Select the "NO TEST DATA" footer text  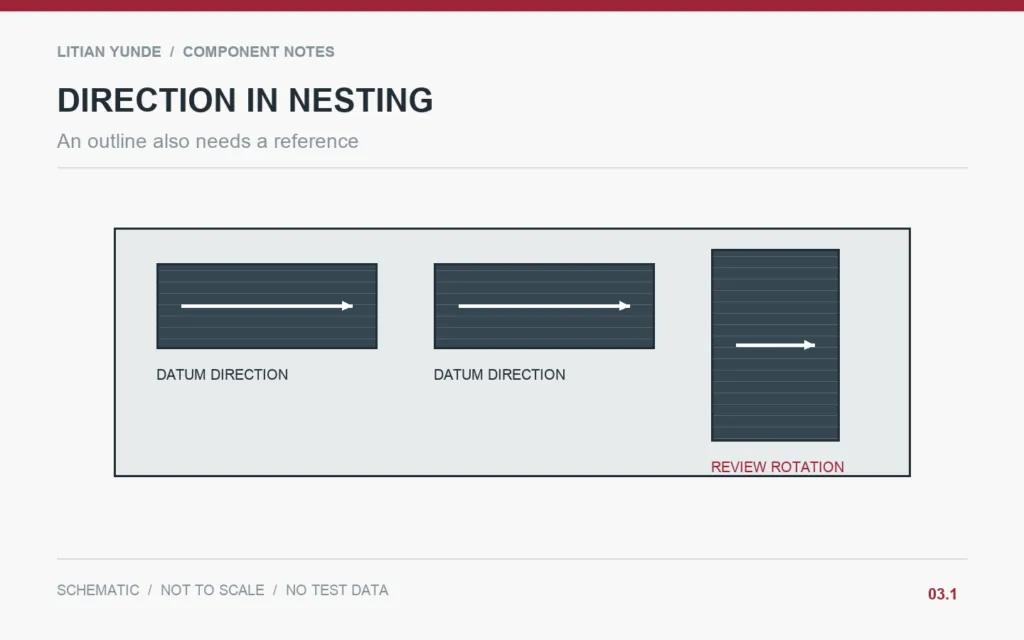tap(337, 590)
